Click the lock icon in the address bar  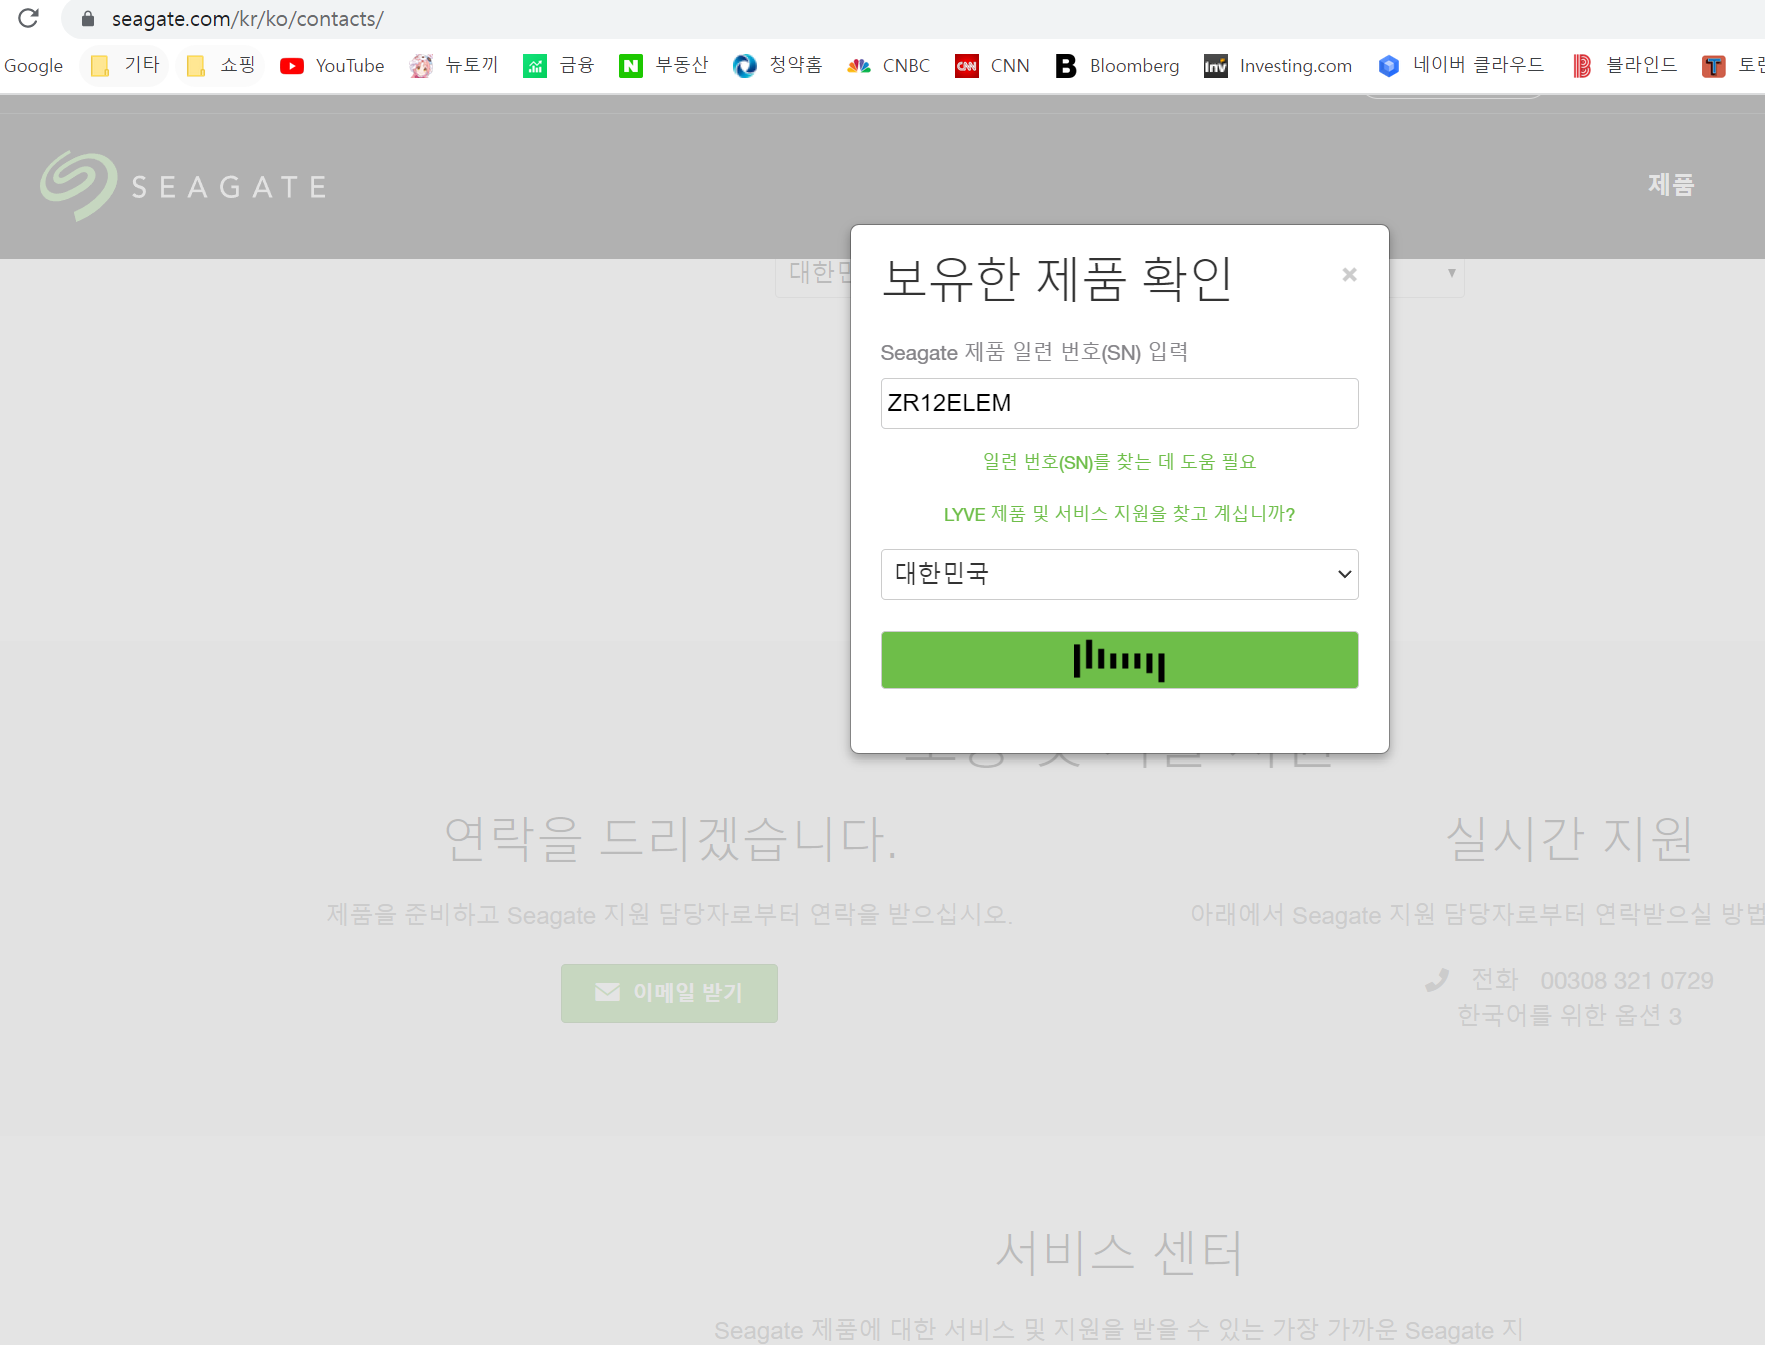point(88,19)
